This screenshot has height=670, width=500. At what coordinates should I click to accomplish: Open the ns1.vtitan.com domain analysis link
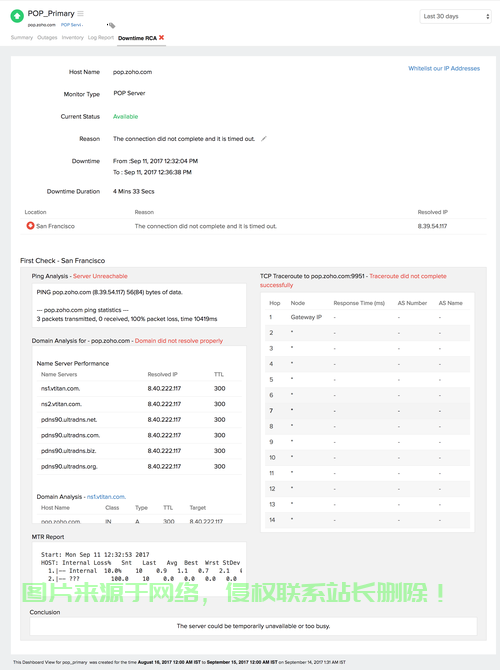click(x=106, y=497)
